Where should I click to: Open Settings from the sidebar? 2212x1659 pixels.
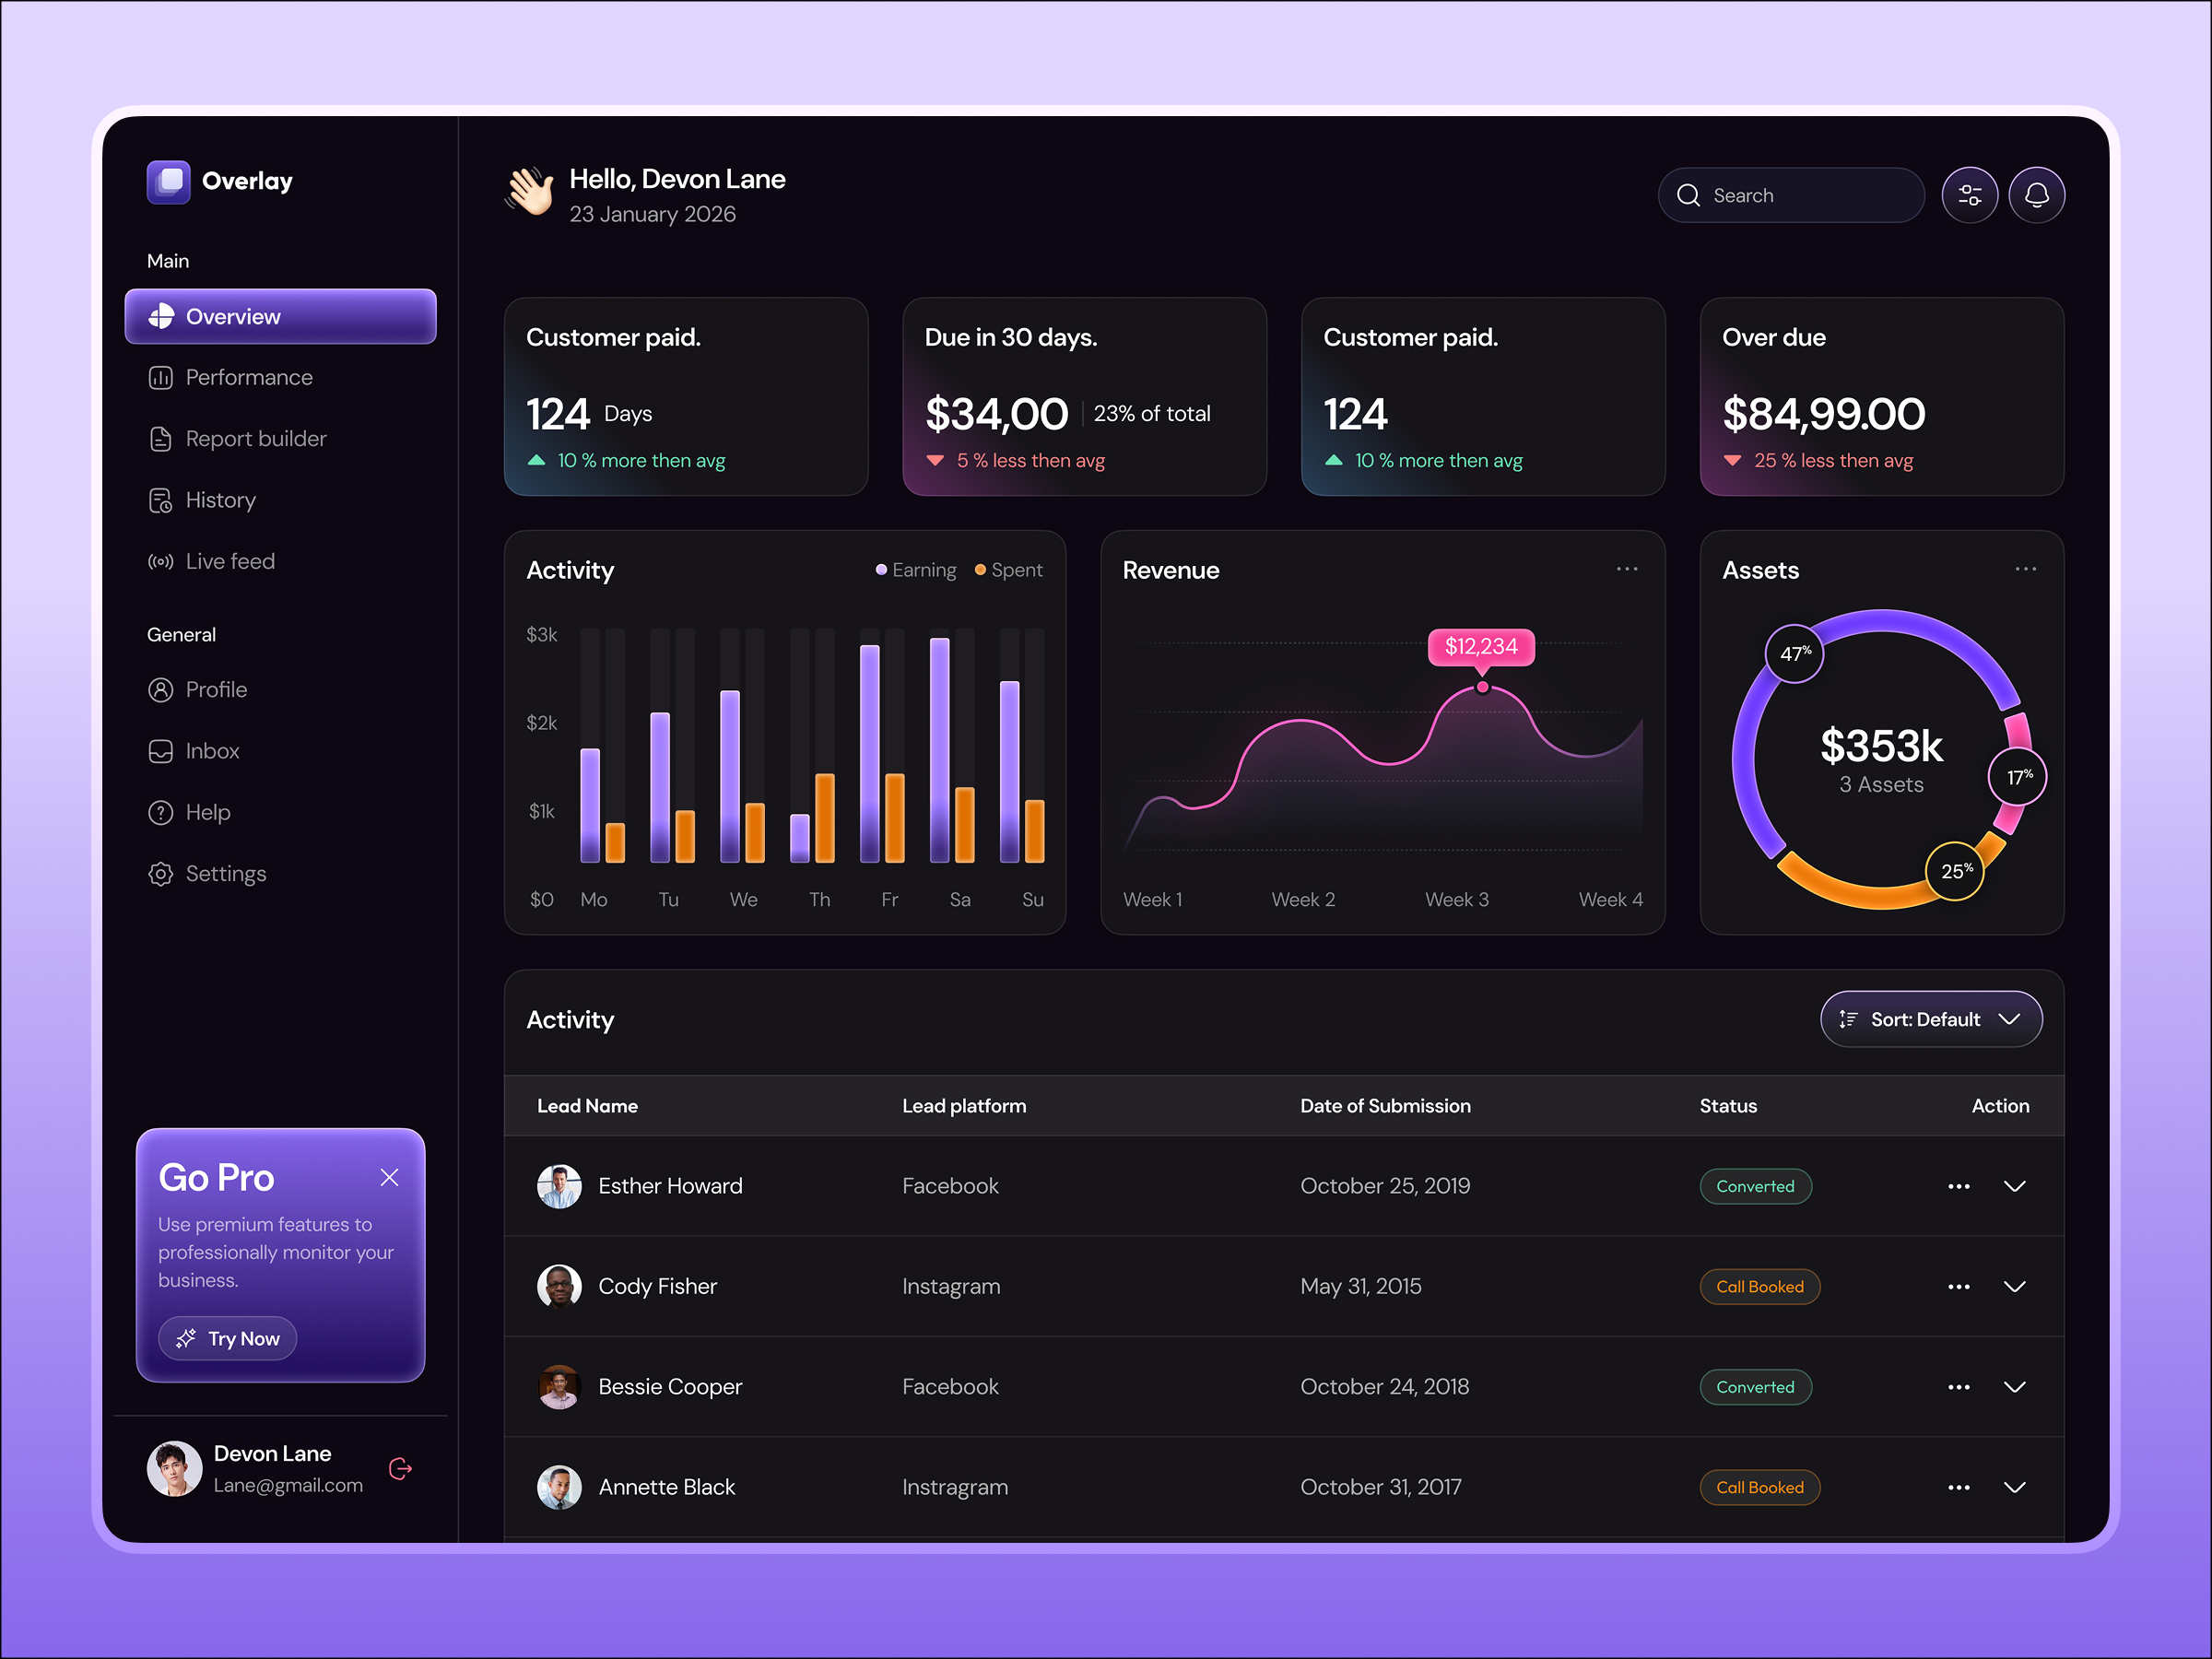tap(226, 873)
